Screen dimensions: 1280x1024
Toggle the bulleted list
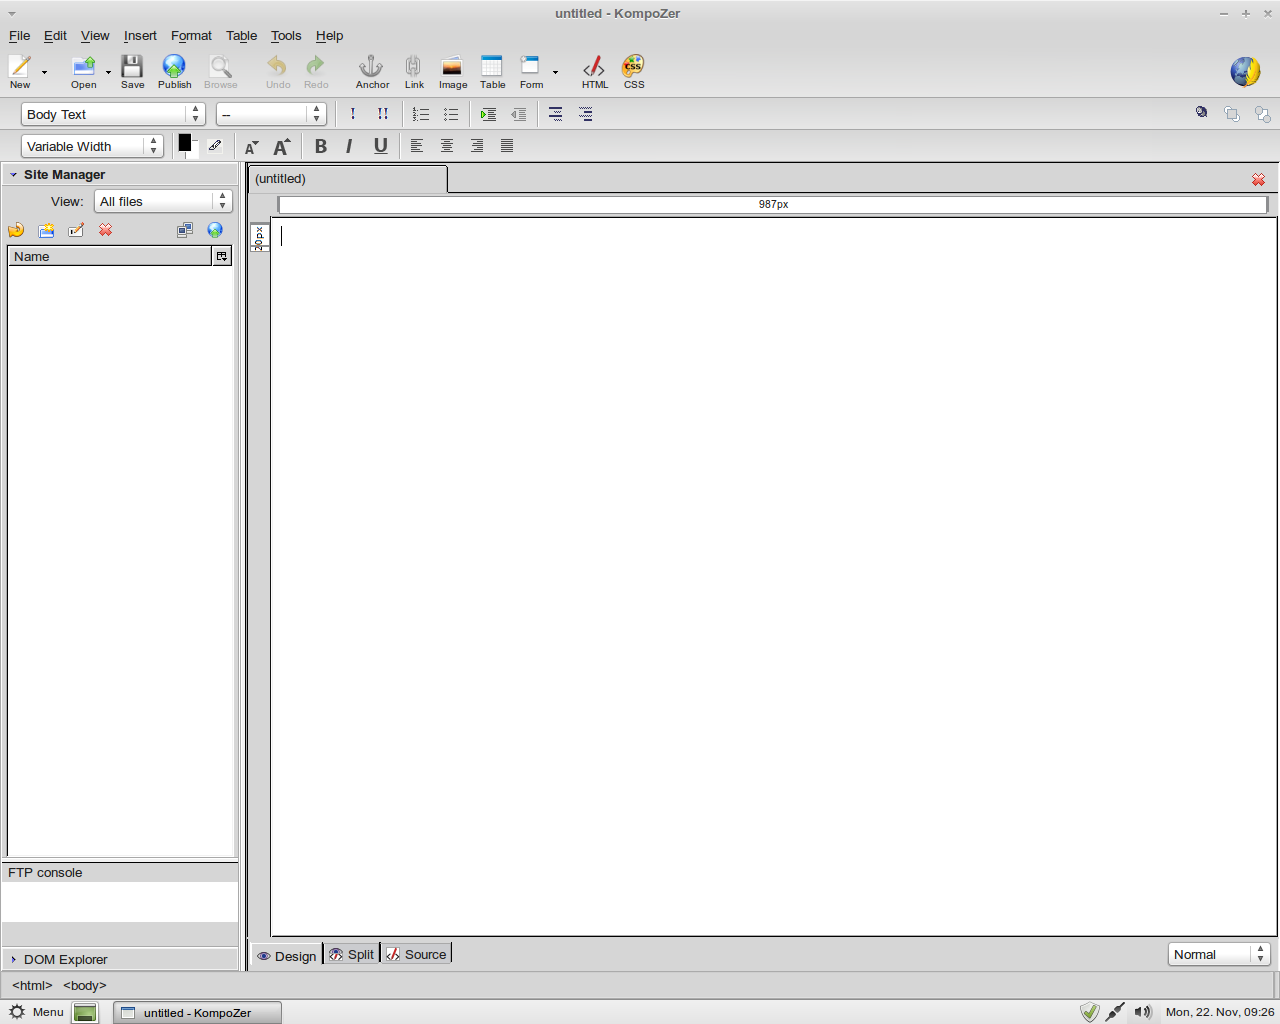(x=451, y=114)
